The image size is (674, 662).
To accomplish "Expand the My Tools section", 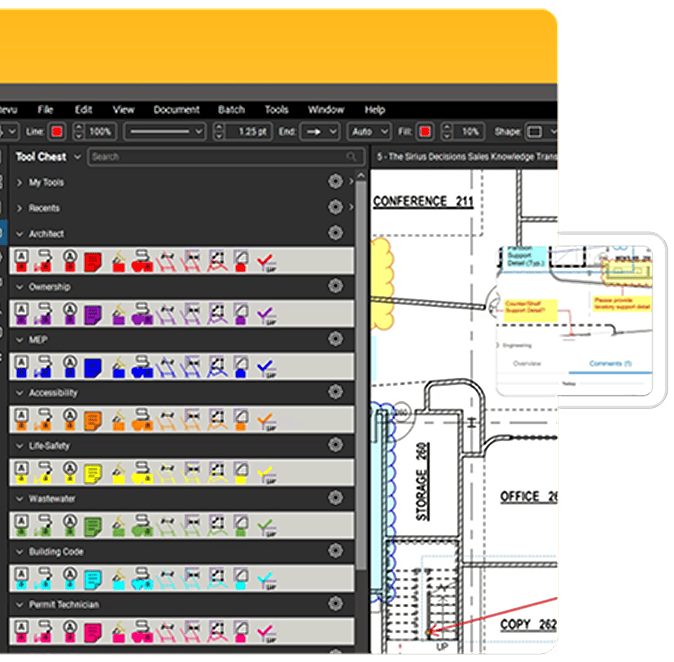I will coord(19,183).
